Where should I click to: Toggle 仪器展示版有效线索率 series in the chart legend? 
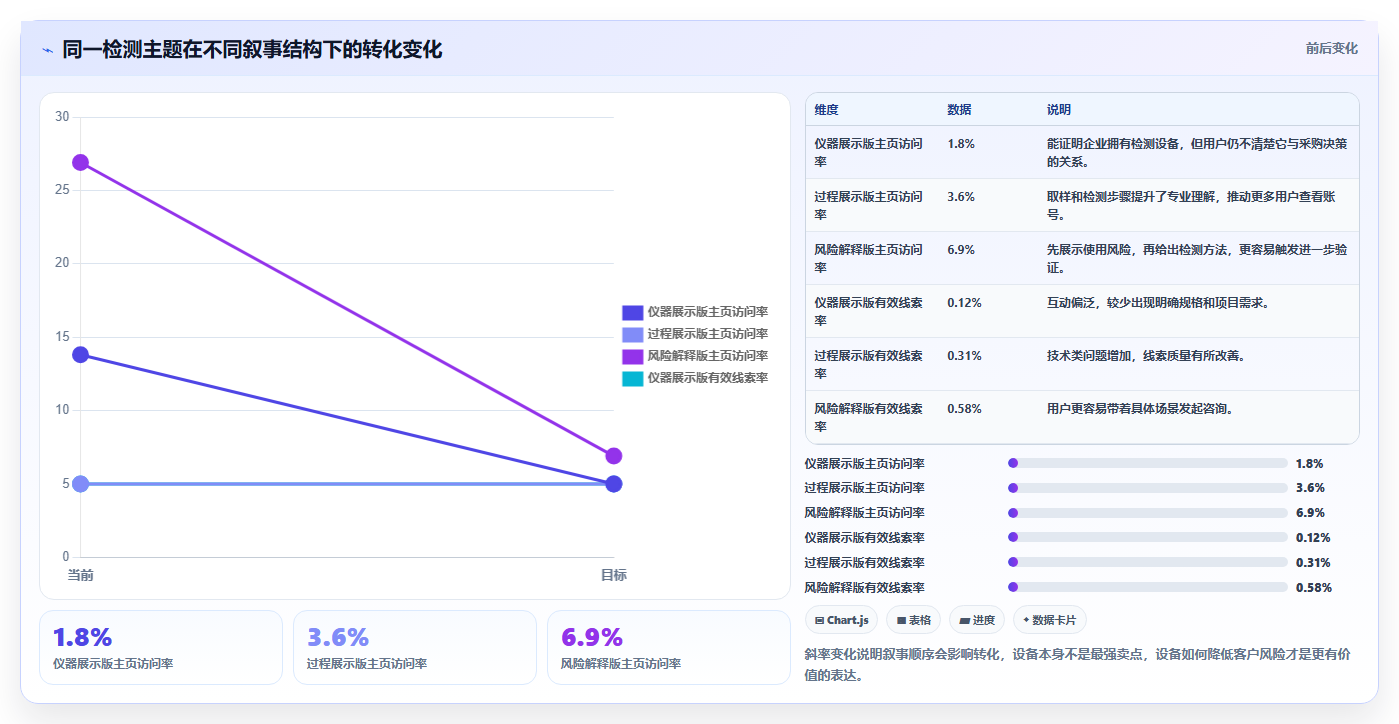pyautogui.click(x=695, y=378)
